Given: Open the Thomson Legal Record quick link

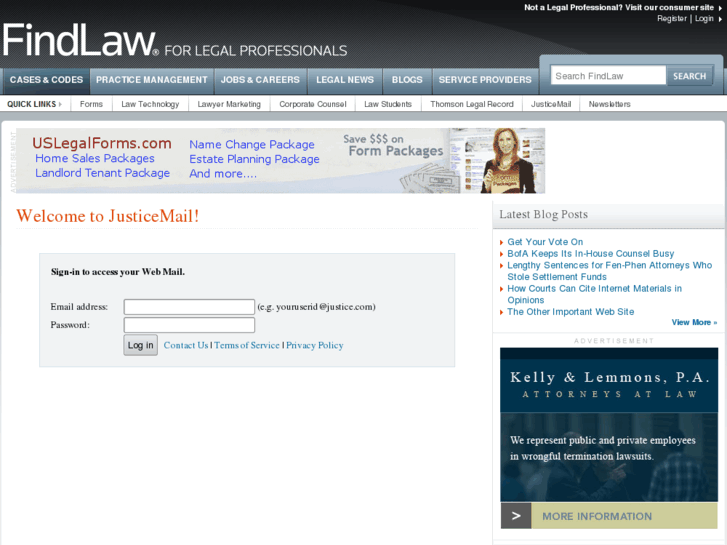Looking at the screenshot, I should 472,104.
